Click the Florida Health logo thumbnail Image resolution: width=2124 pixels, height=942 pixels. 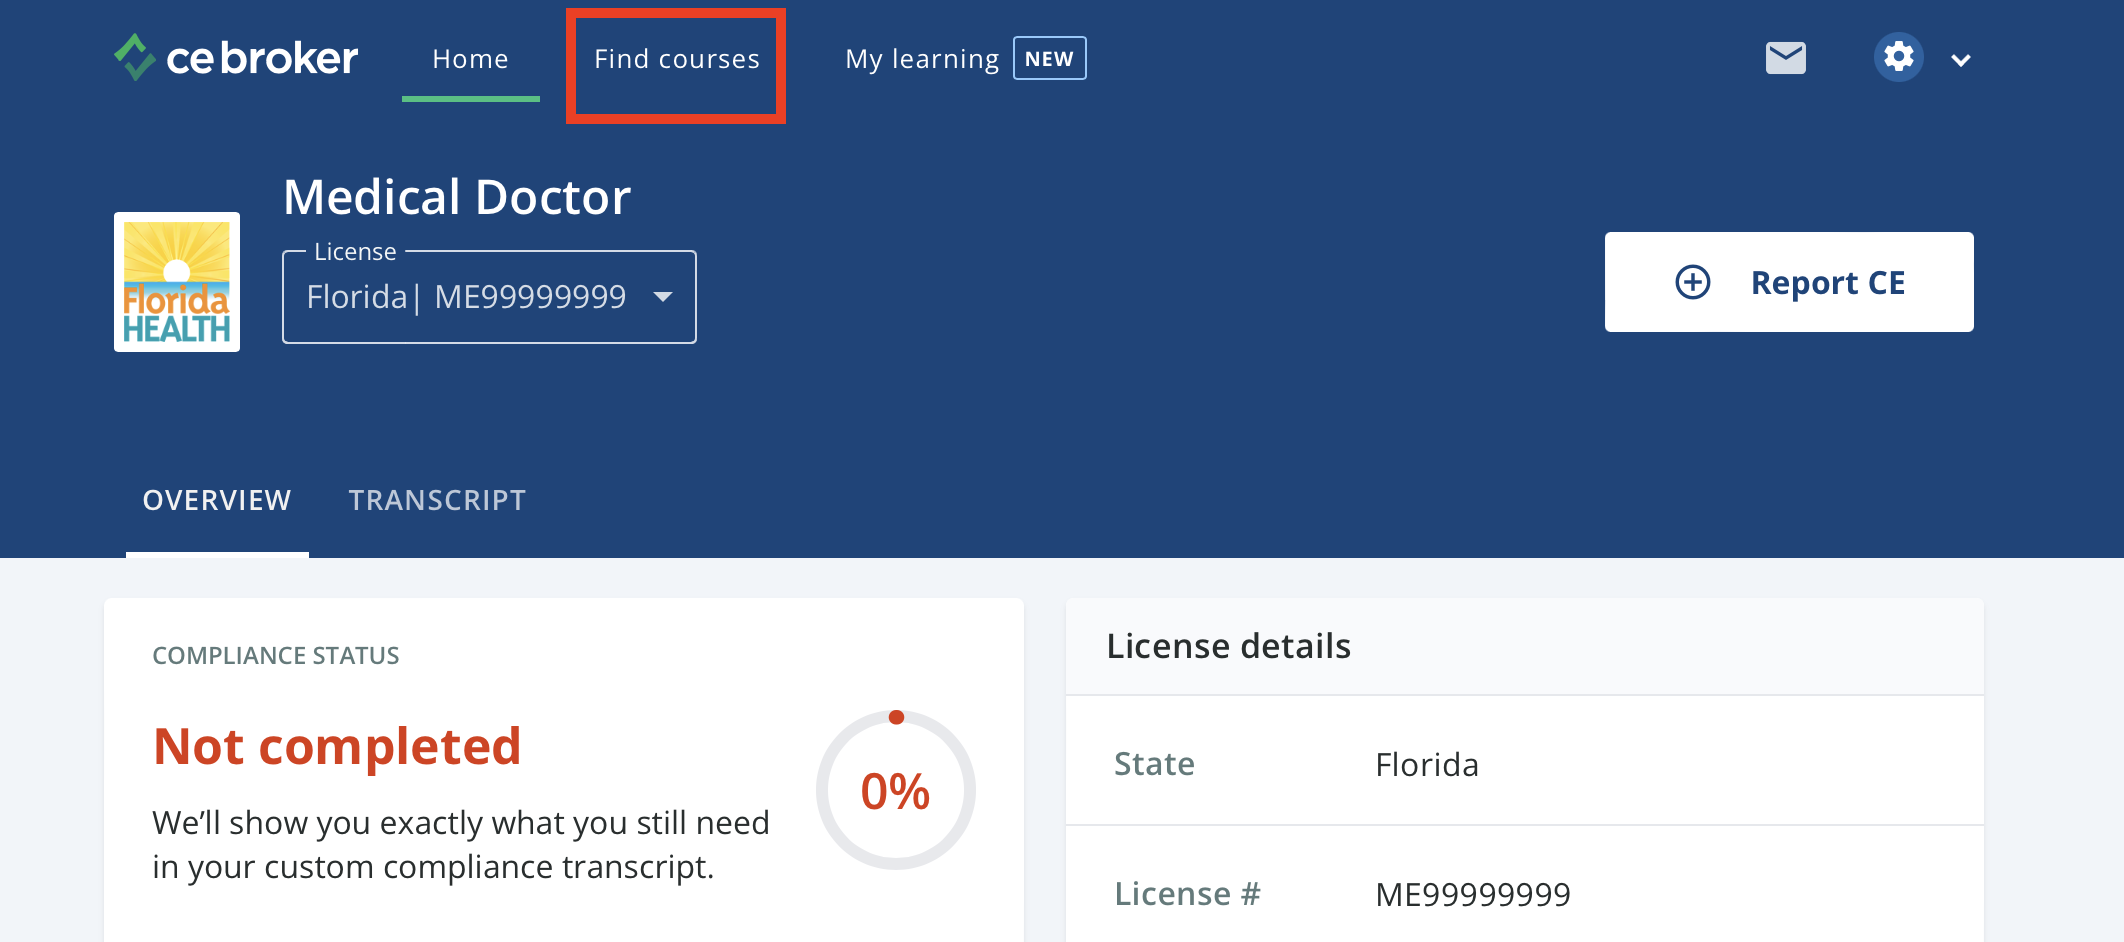177,282
